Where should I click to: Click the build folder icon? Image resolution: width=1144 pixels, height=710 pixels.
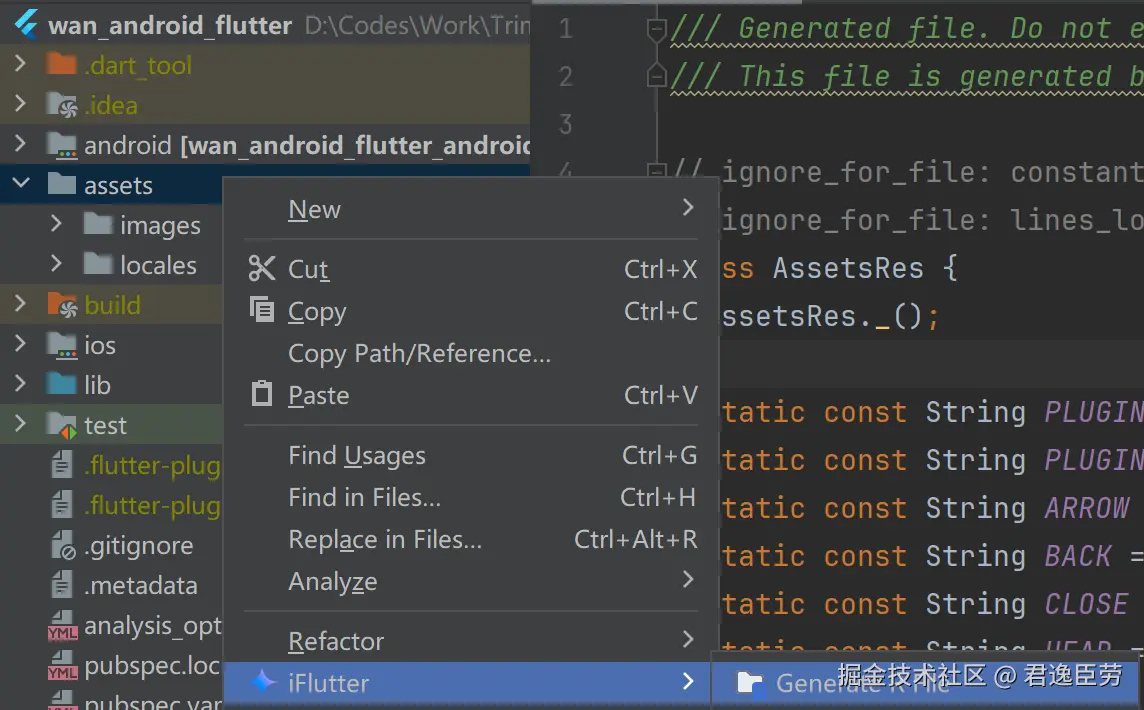point(62,306)
